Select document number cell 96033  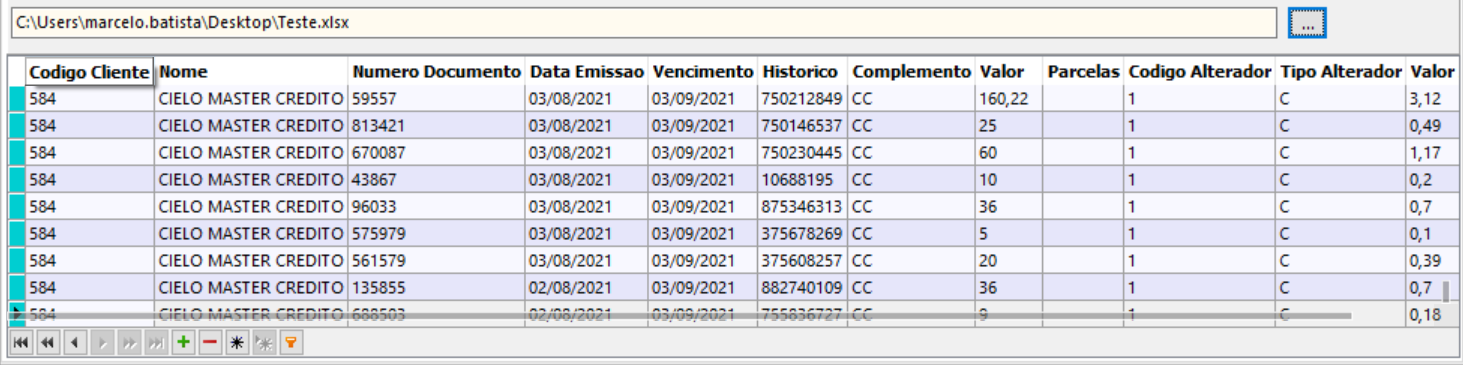437,207
